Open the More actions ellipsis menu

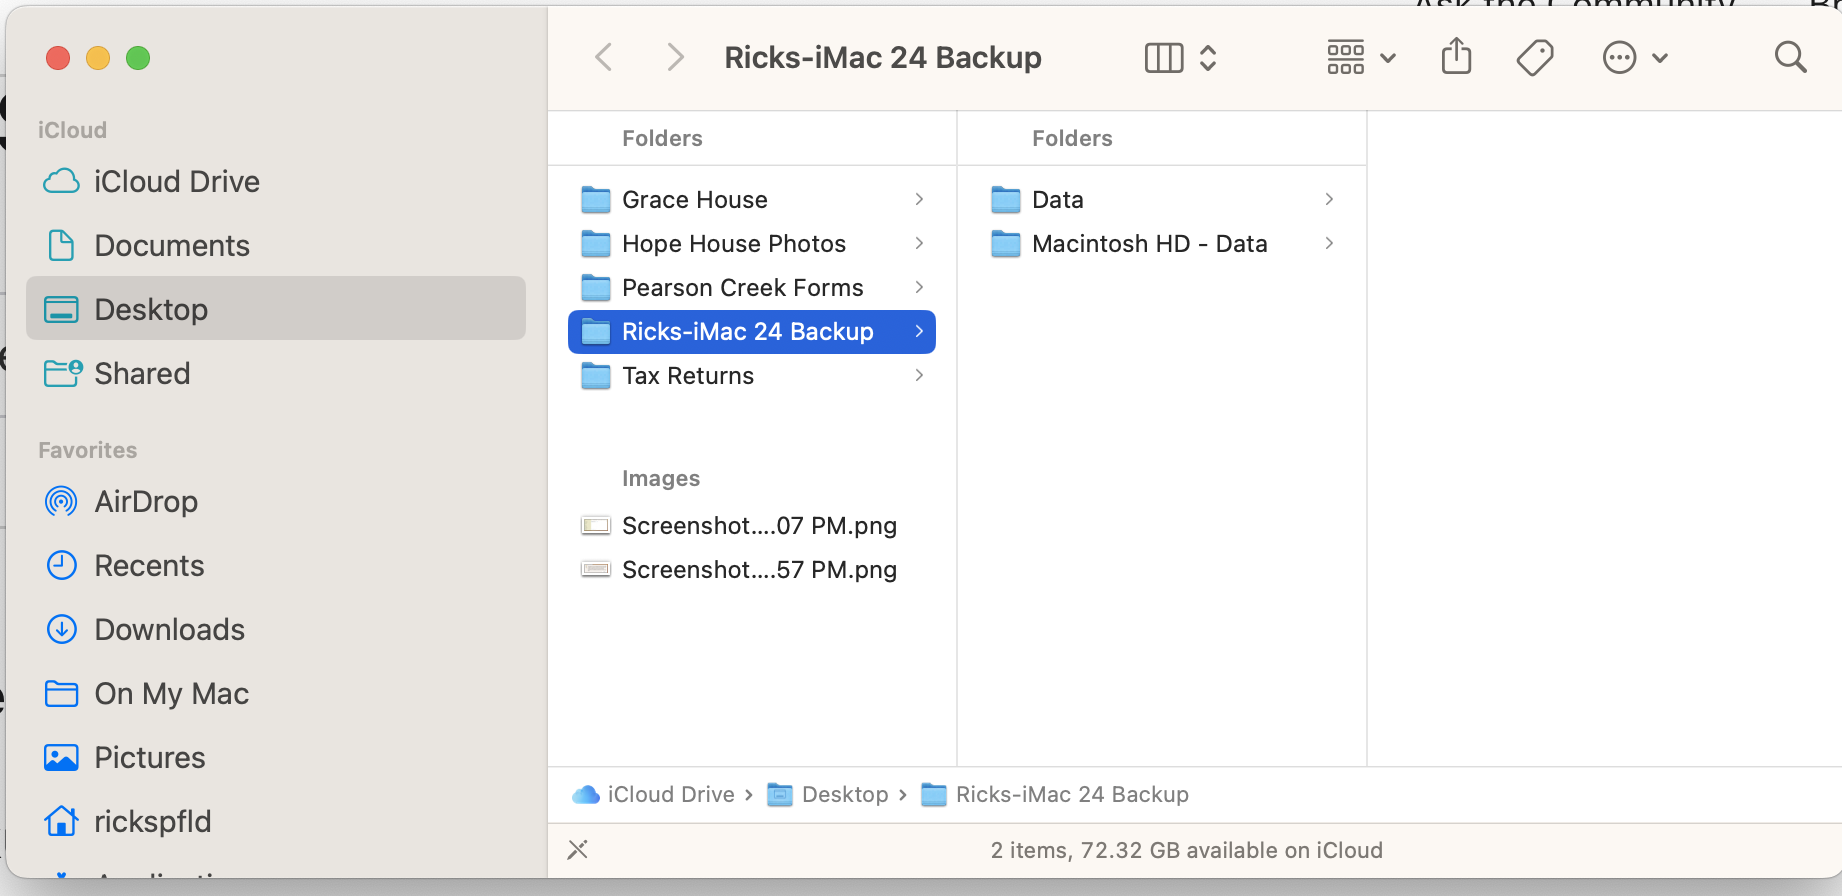pos(1634,58)
